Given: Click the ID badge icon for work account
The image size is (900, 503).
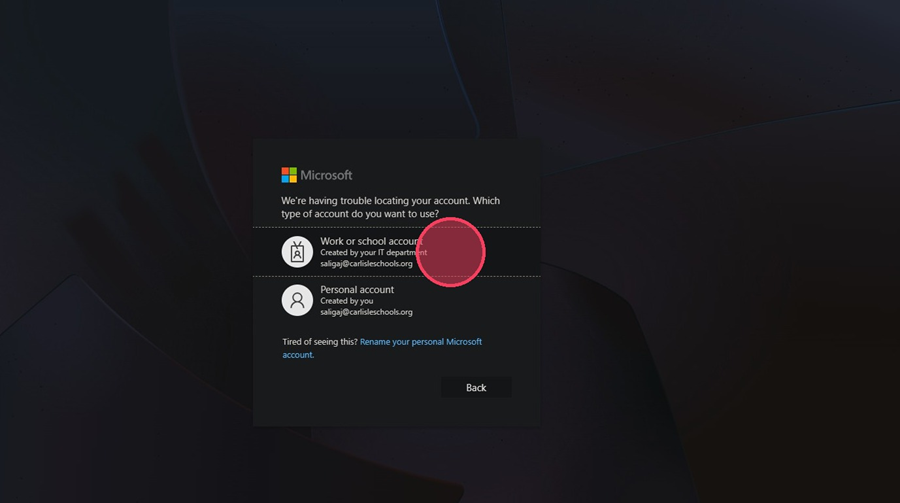Looking at the screenshot, I should point(297,252).
